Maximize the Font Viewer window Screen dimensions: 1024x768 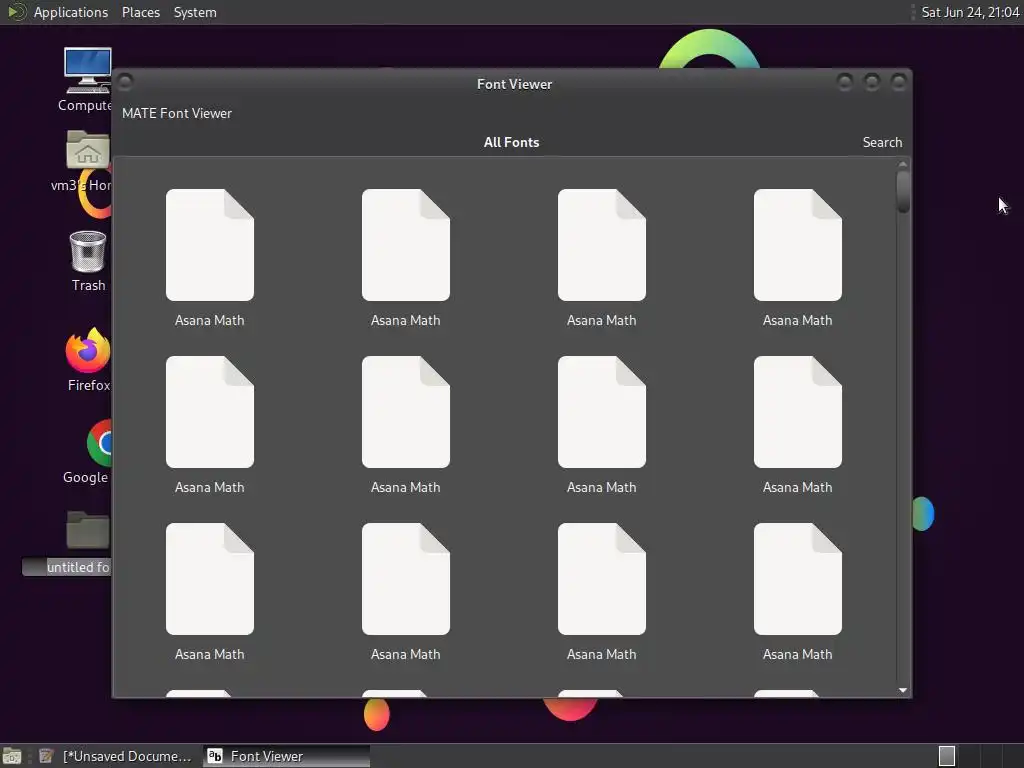pos(872,82)
